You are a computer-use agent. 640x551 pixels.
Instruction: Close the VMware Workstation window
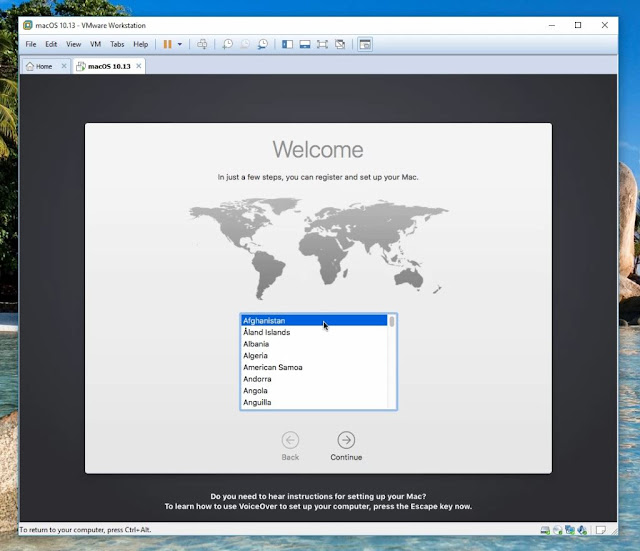tap(605, 25)
